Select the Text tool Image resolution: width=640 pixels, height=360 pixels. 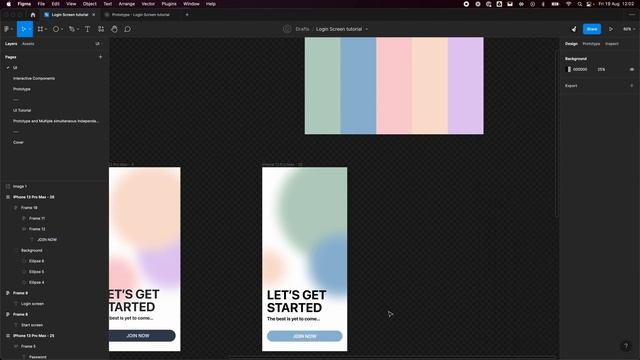pos(87,29)
